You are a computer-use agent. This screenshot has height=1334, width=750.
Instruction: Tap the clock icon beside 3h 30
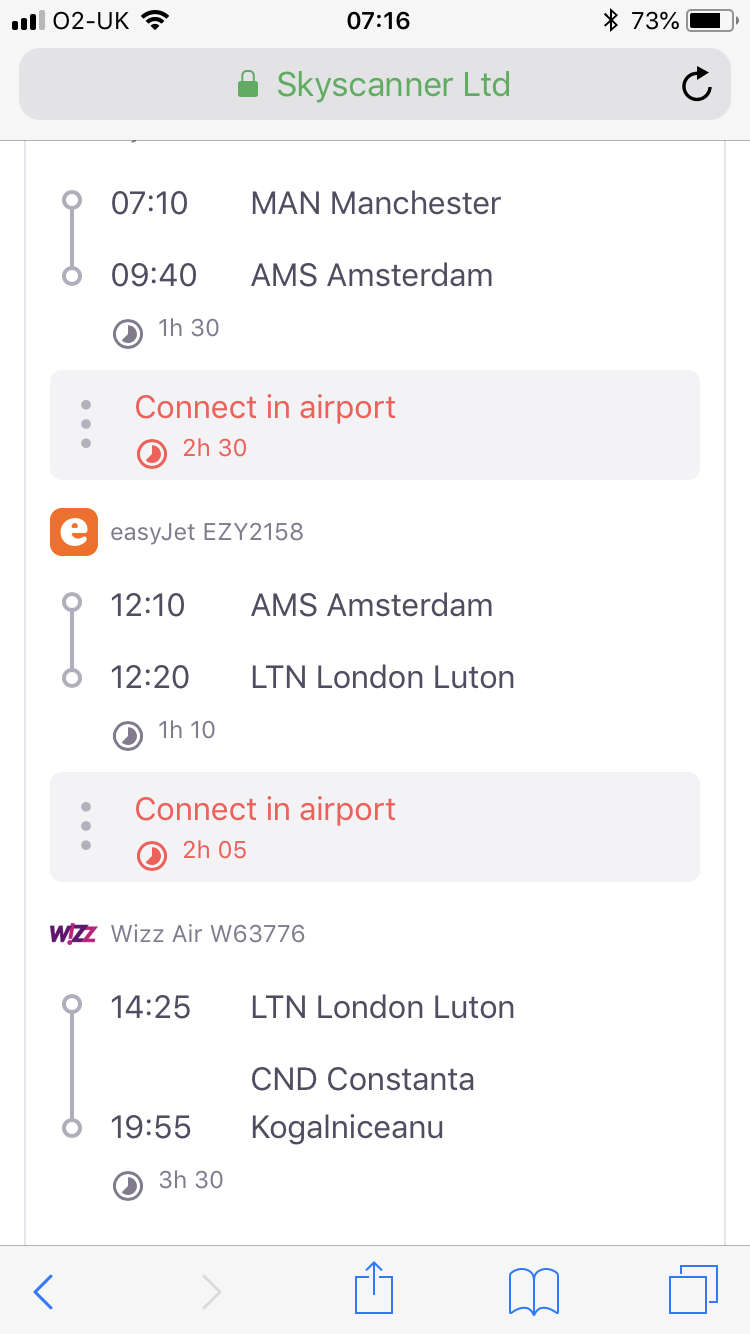click(x=127, y=1186)
